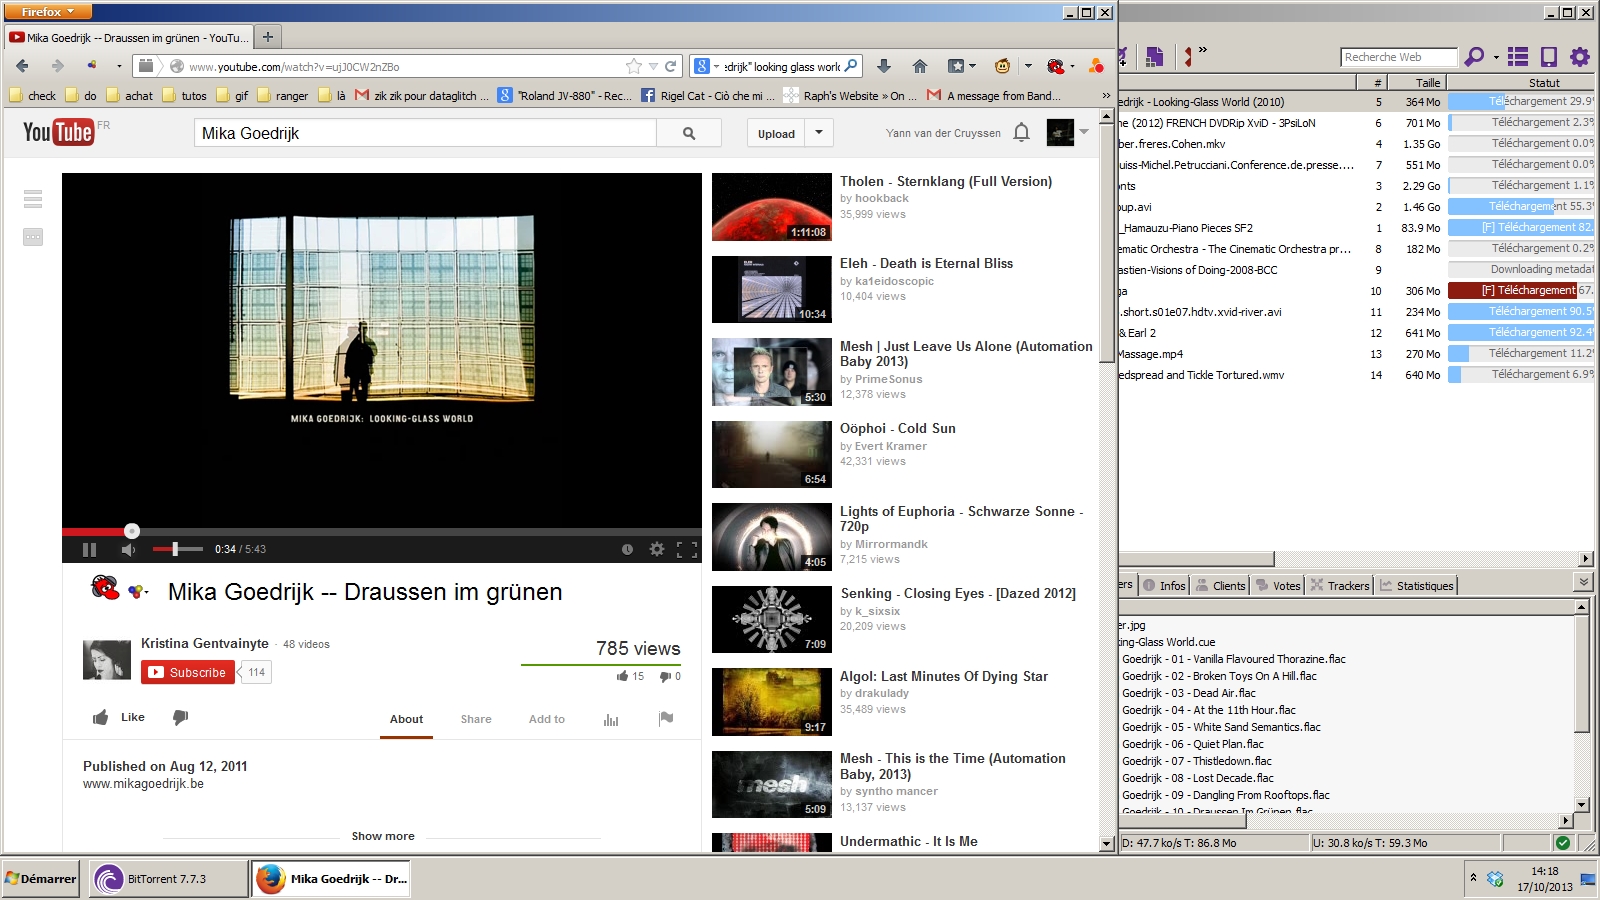The width and height of the screenshot is (1600, 900).
Task: Expand the YouTube account menu arrow
Action: (1084, 132)
